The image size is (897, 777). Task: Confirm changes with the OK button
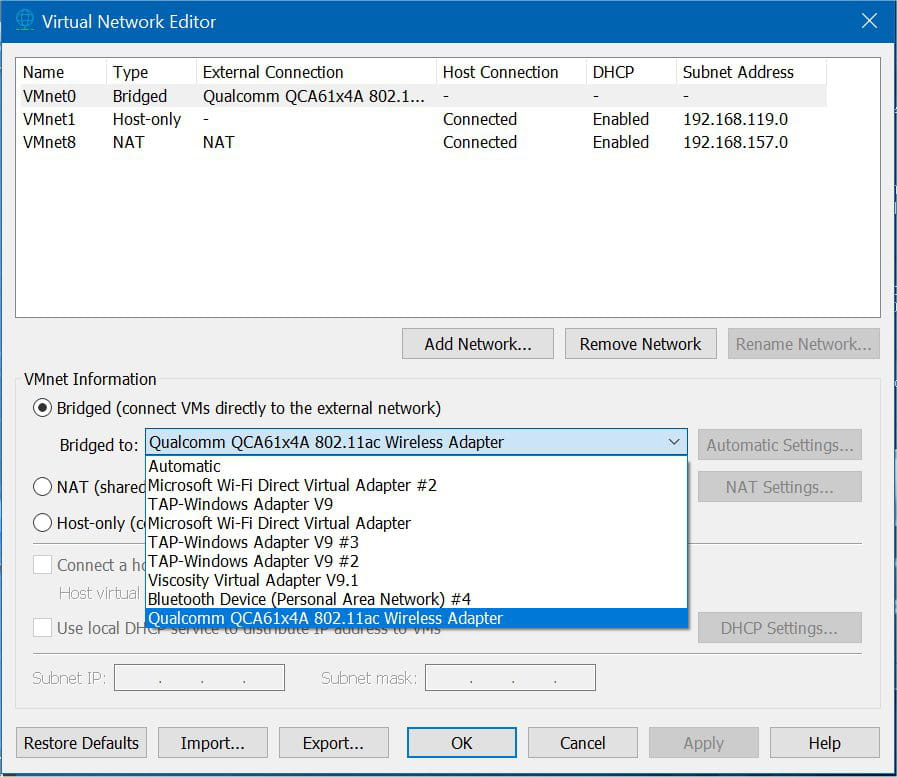click(x=461, y=743)
